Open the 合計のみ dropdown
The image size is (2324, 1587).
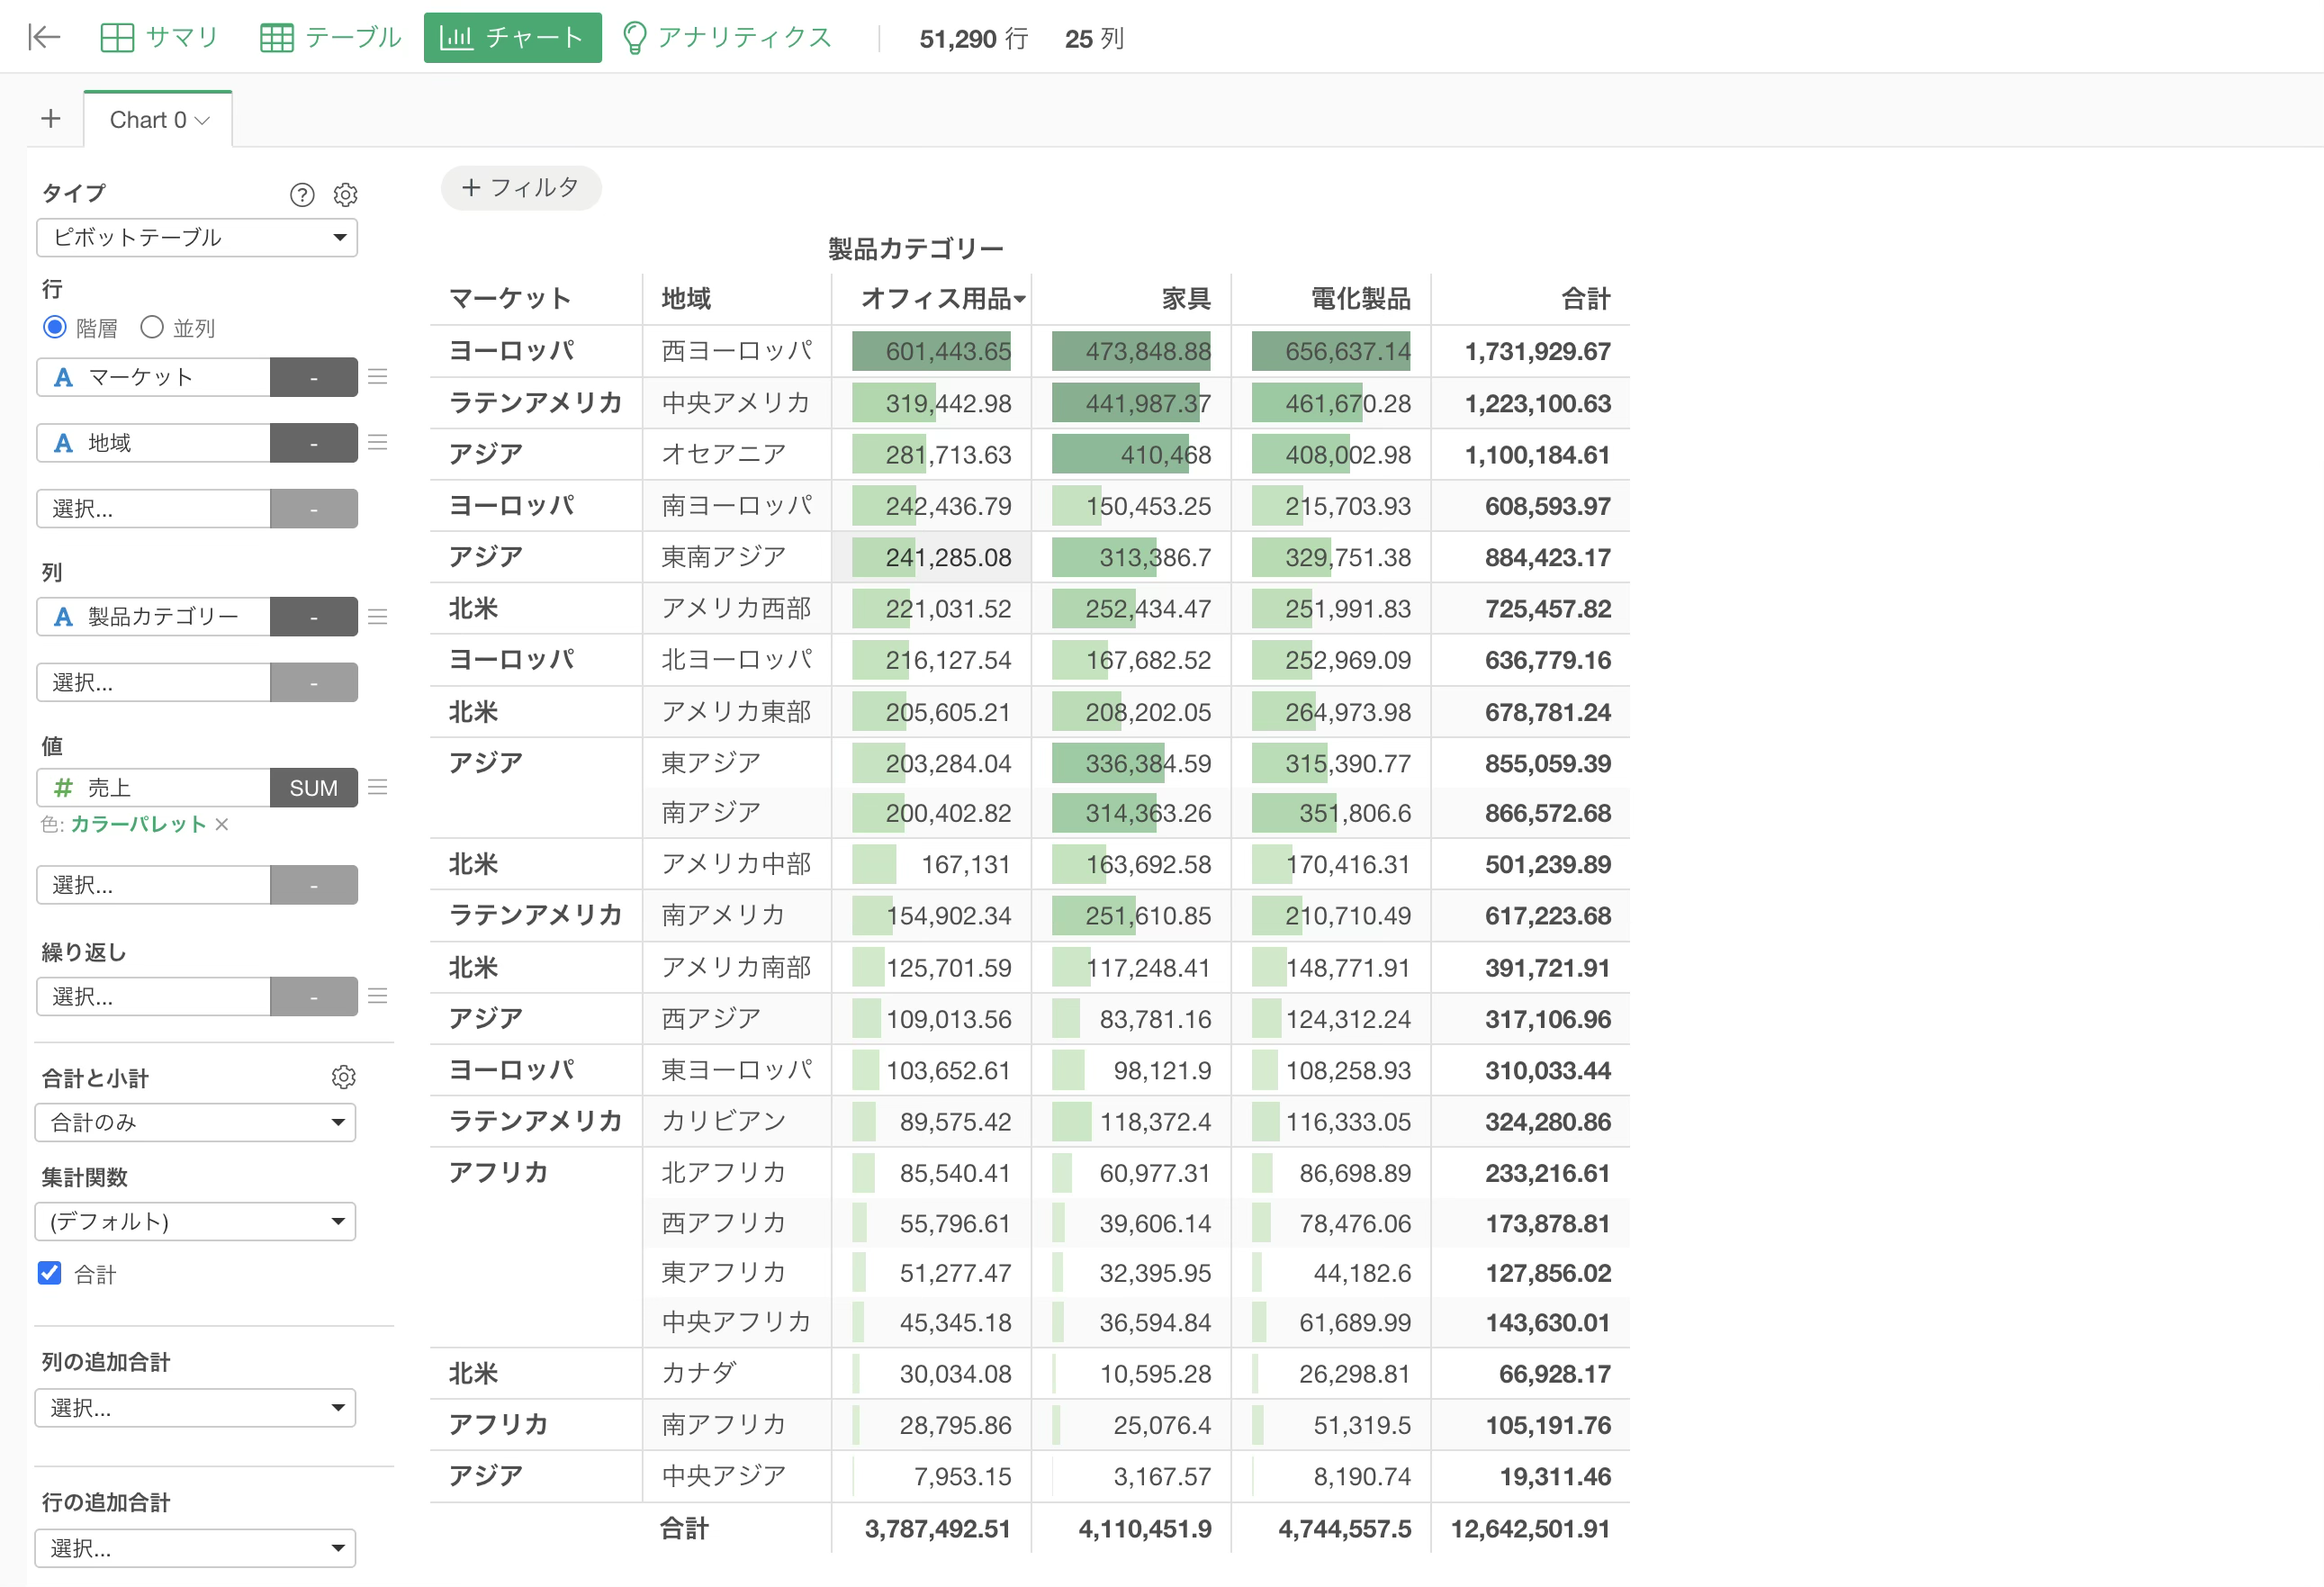click(195, 1122)
